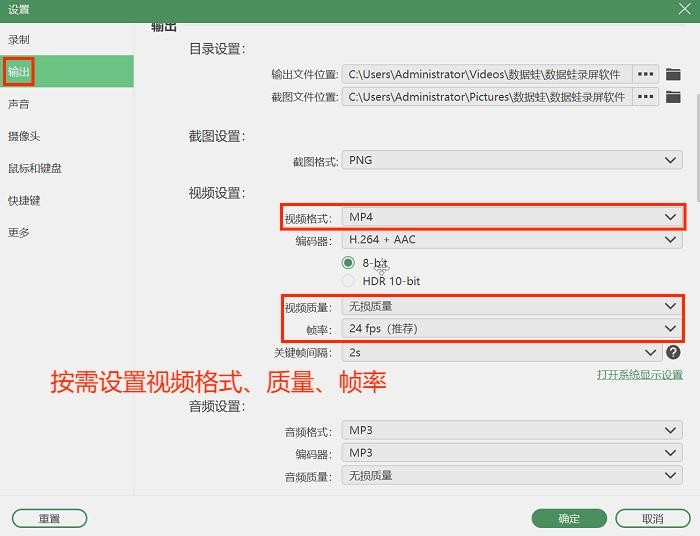Open the video quality dropdown
Screen dimensions: 700x536
[512, 307]
